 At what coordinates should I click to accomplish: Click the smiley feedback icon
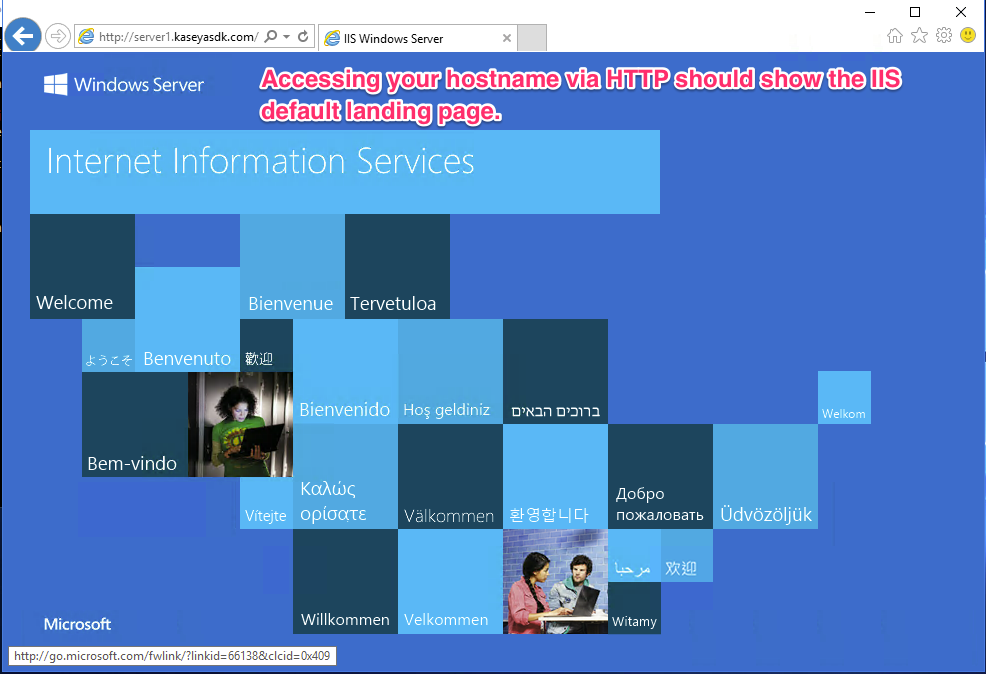click(x=968, y=35)
